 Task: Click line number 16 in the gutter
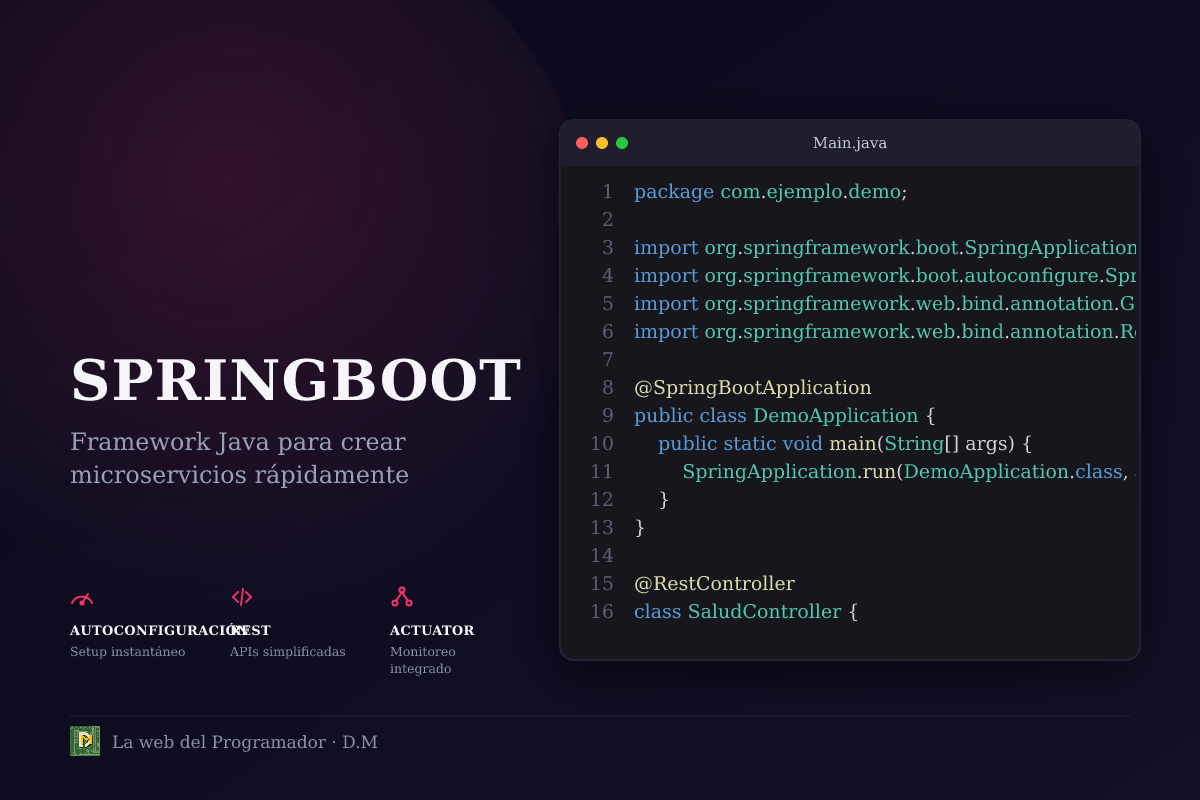tap(602, 612)
